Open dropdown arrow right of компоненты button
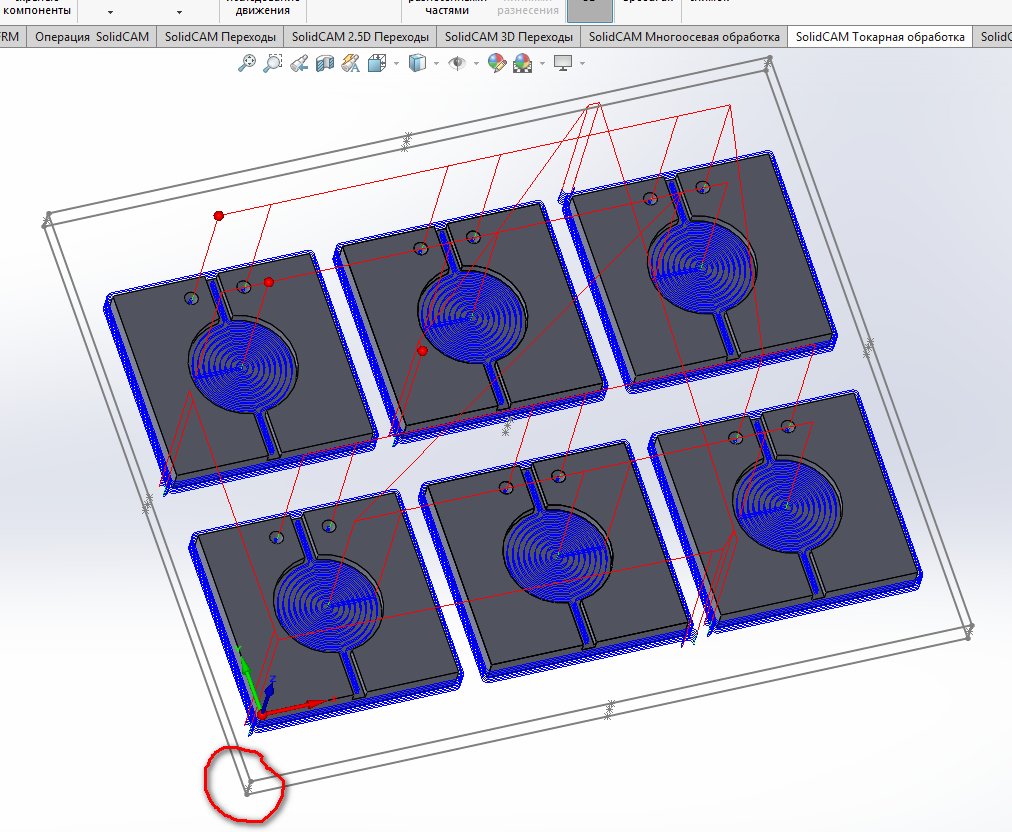This screenshot has height=832, width=1012. click(x=110, y=12)
